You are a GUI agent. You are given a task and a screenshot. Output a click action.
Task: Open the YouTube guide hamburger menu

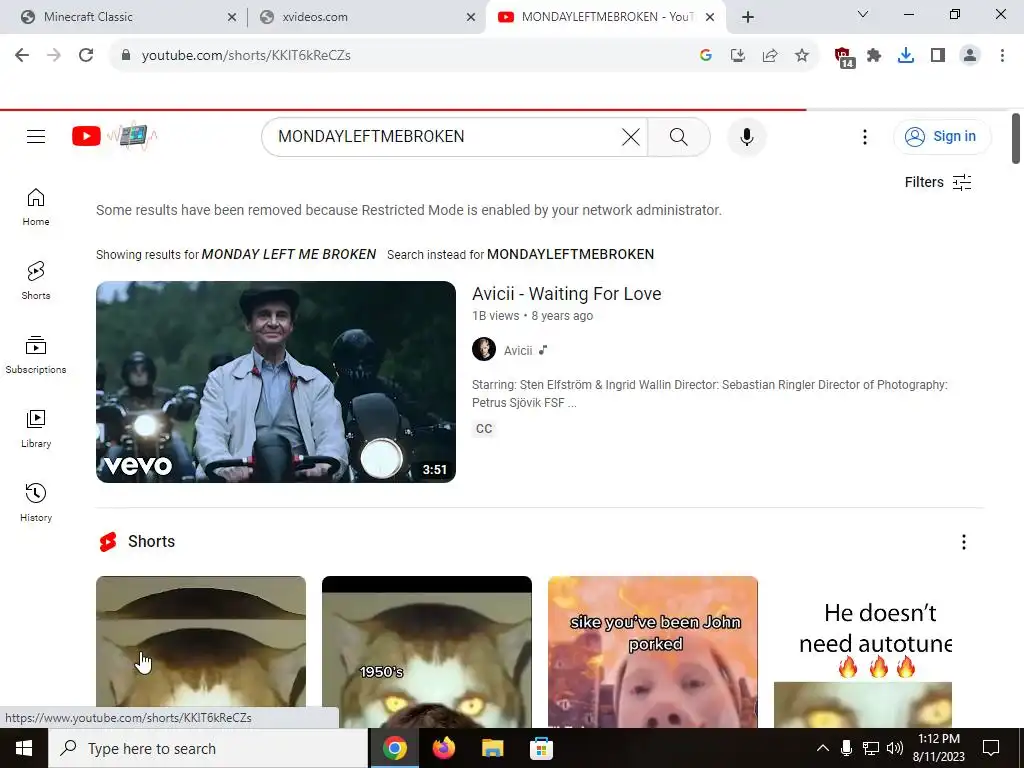(x=36, y=136)
